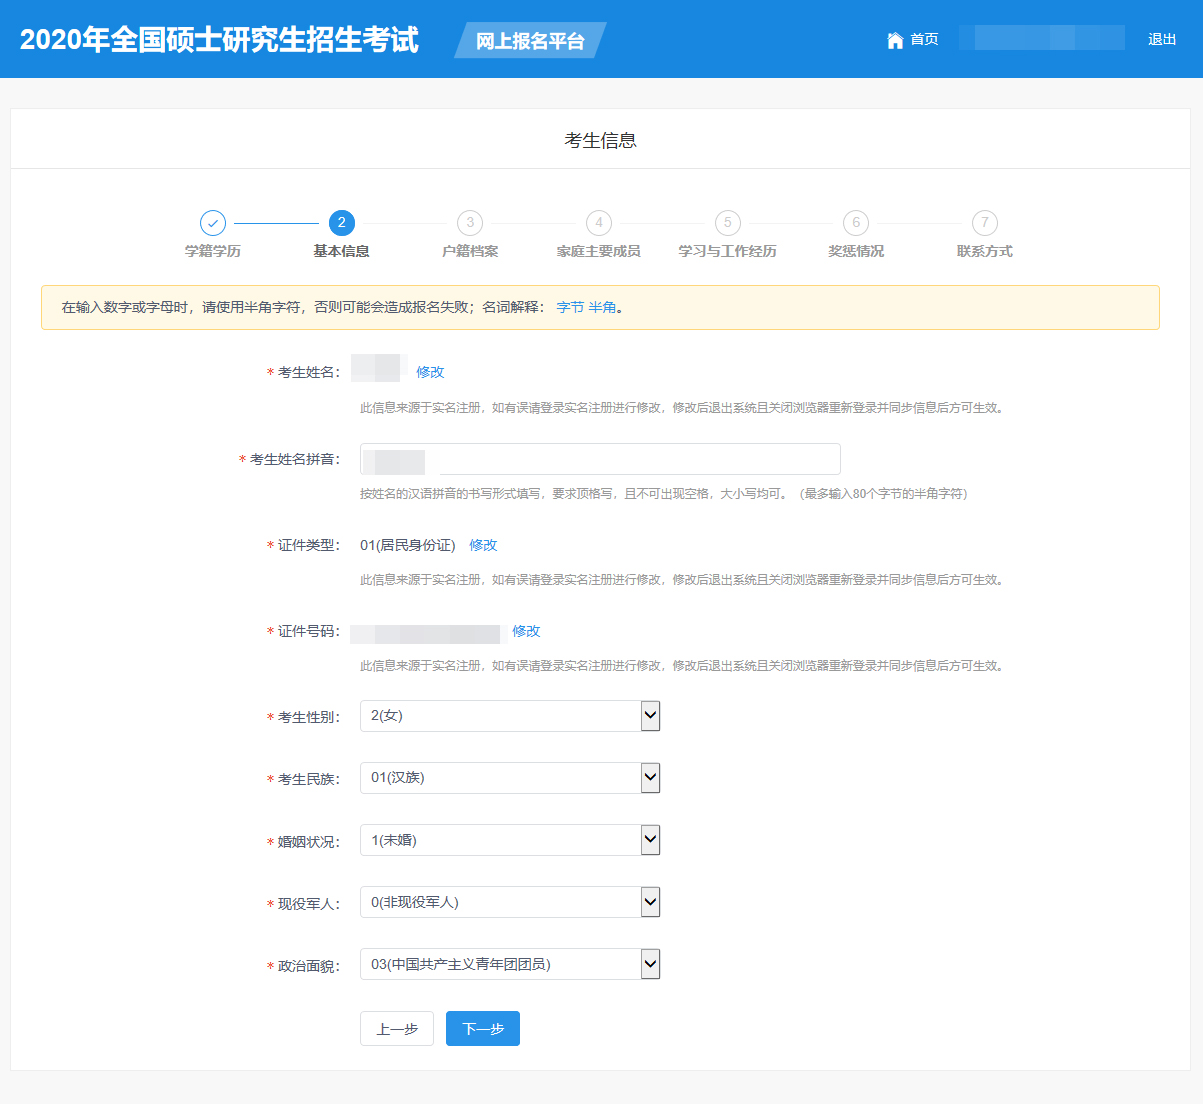This screenshot has height=1104, width=1203.
Task: Select step 6 奖惩情况 circle
Action: 856,223
